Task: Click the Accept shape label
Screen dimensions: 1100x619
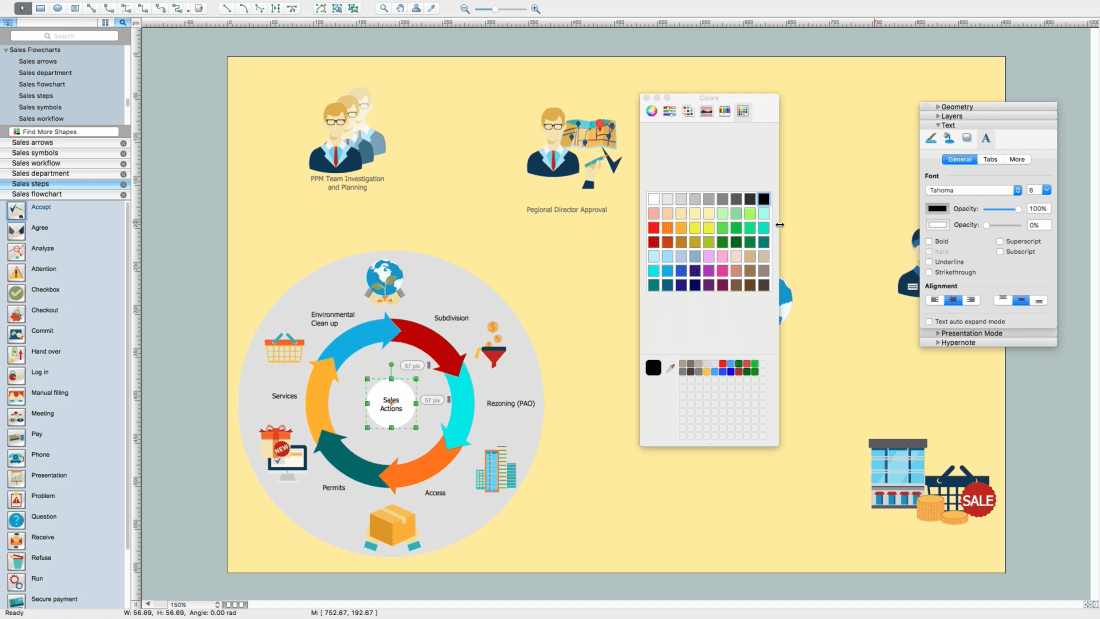Action: click(41, 207)
